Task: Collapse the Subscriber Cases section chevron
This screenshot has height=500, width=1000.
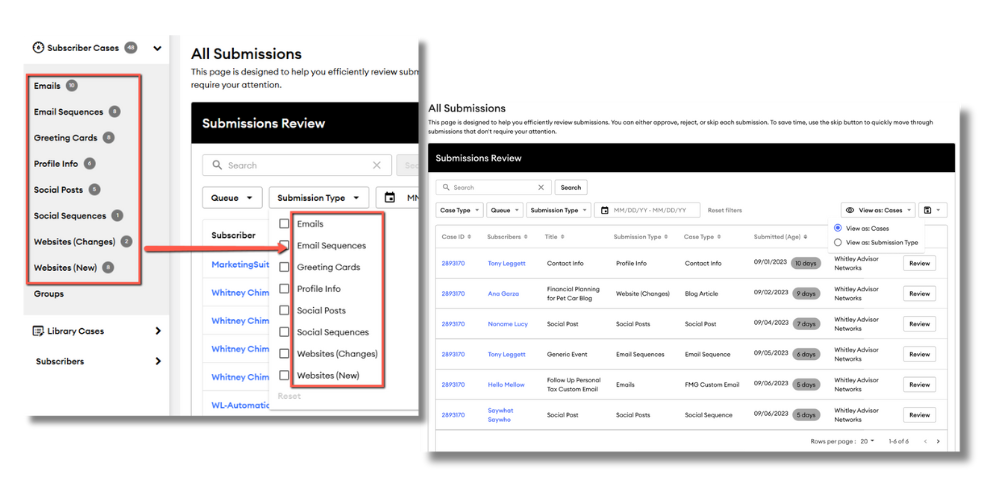Action: (x=157, y=47)
